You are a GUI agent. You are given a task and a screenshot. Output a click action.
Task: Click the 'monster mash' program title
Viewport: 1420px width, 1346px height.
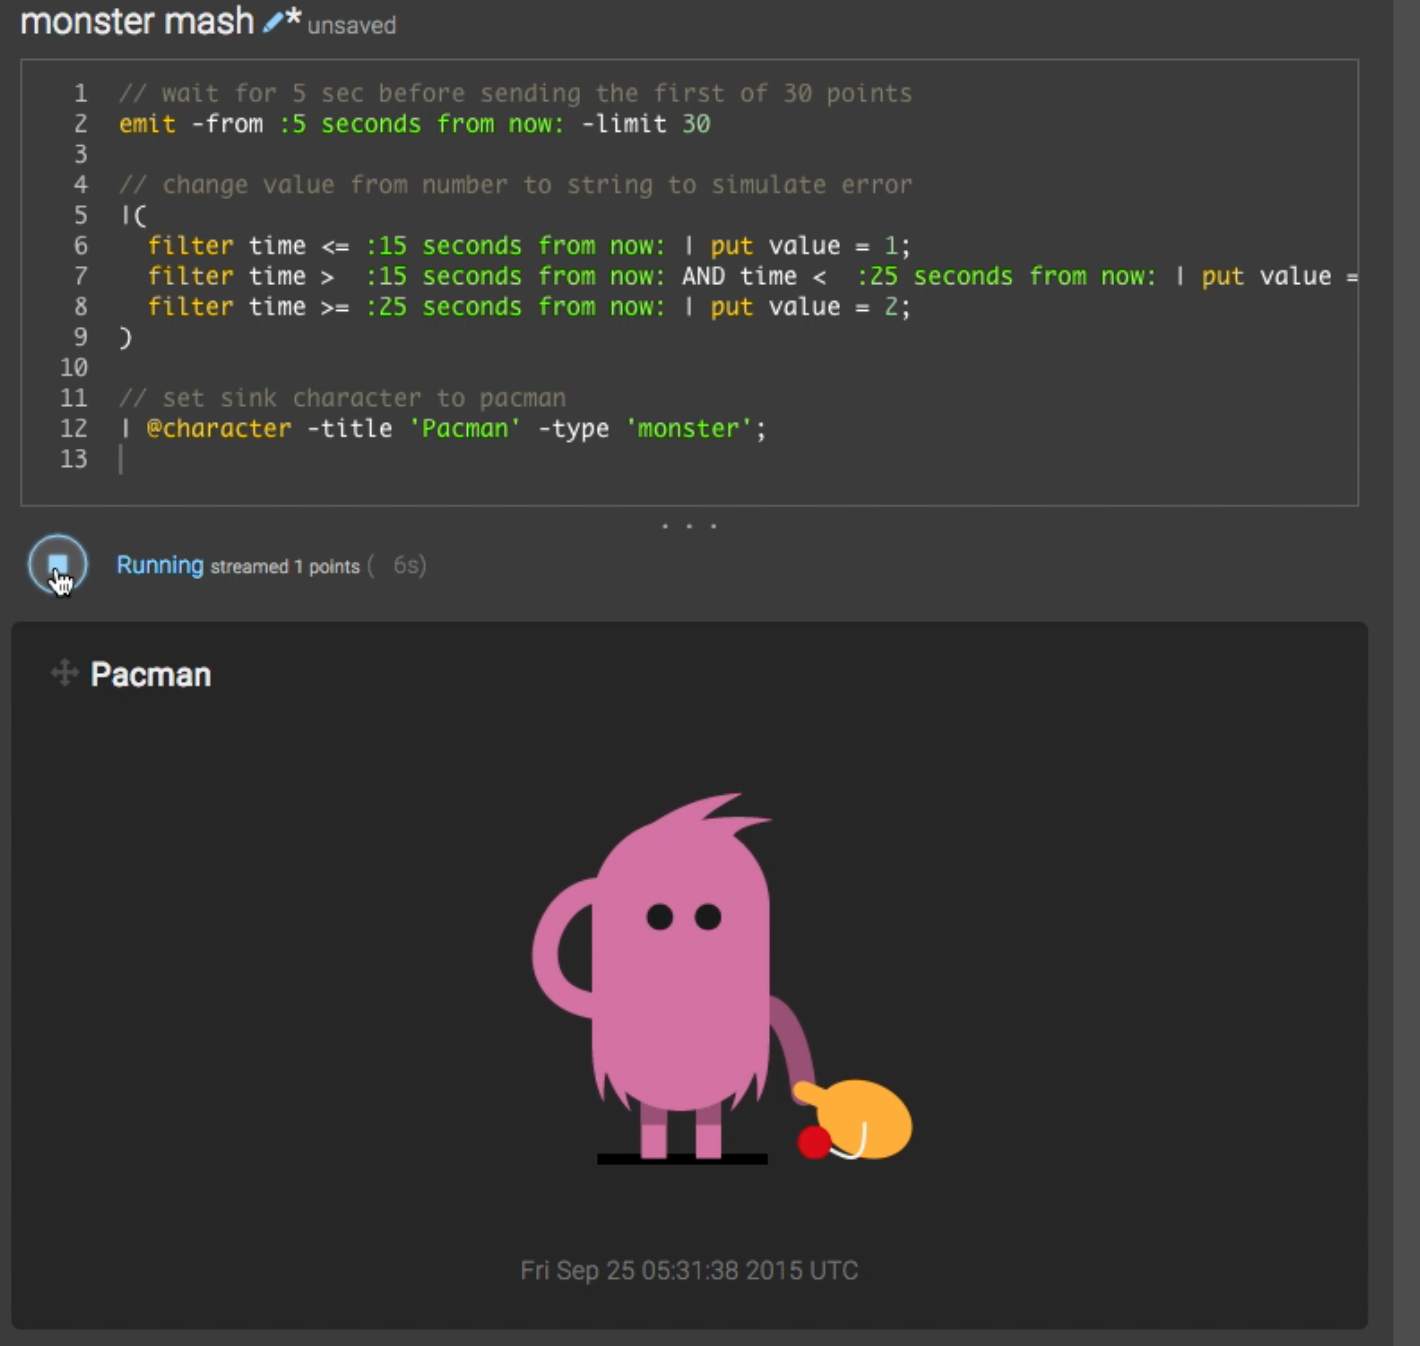137,21
